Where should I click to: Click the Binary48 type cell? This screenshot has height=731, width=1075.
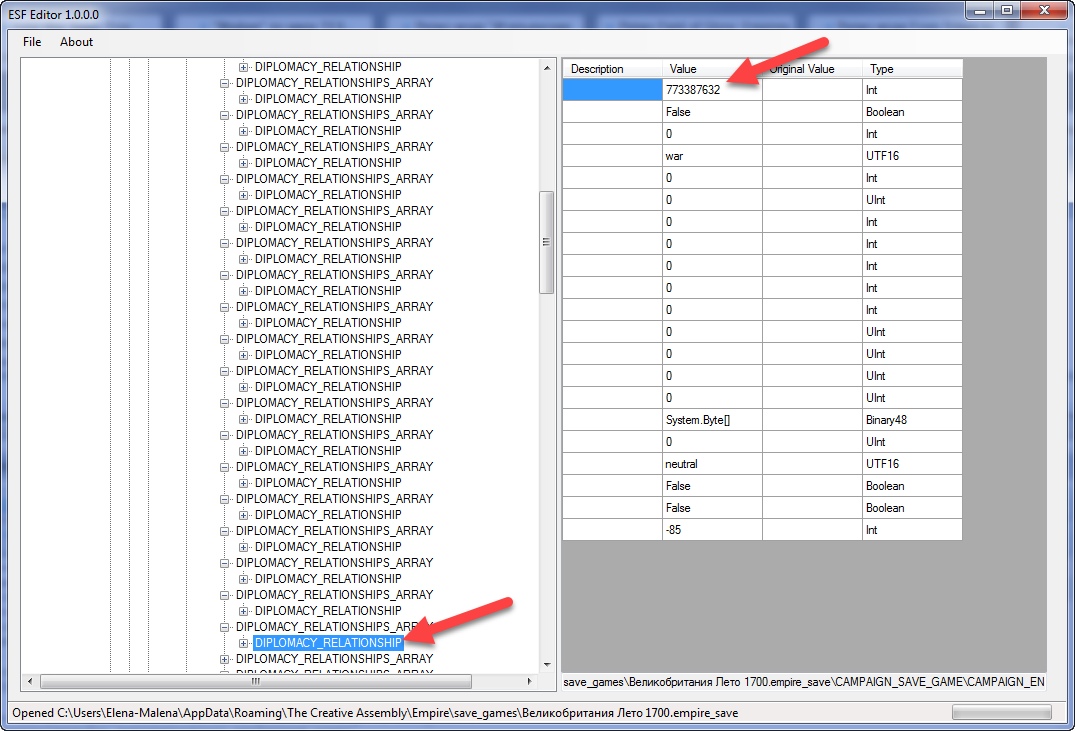[912, 420]
